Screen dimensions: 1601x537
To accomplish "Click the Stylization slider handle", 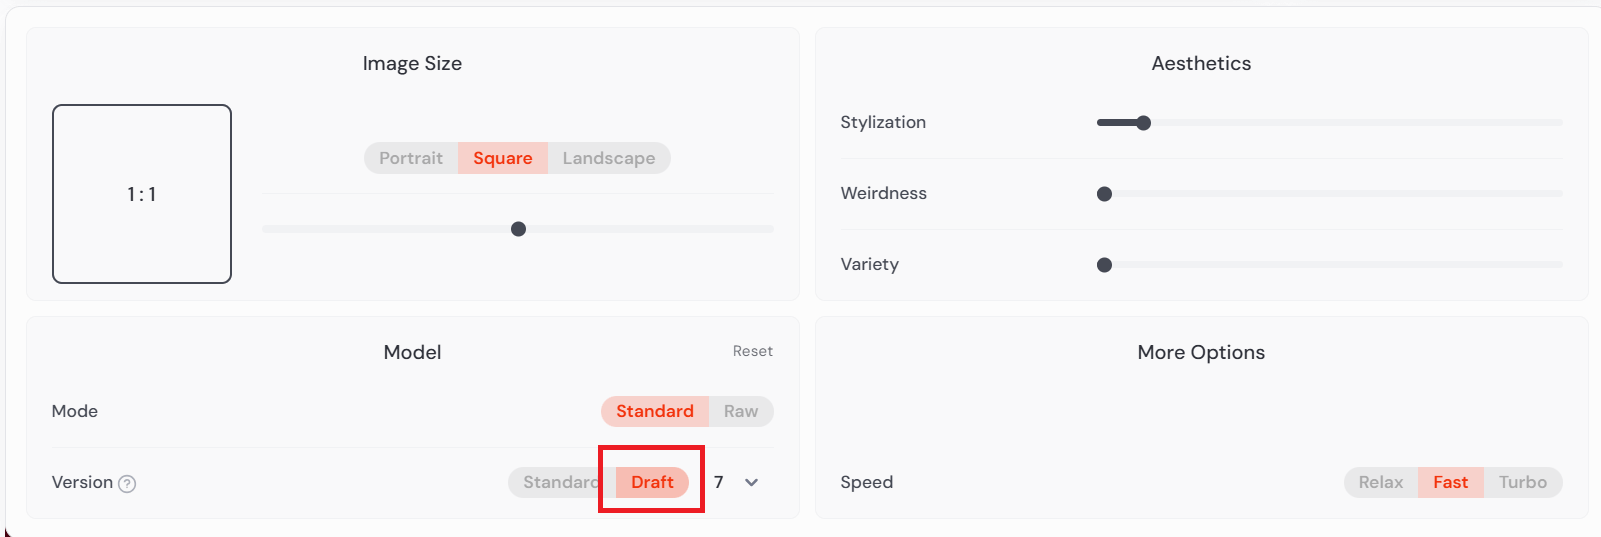I will point(1144,123).
